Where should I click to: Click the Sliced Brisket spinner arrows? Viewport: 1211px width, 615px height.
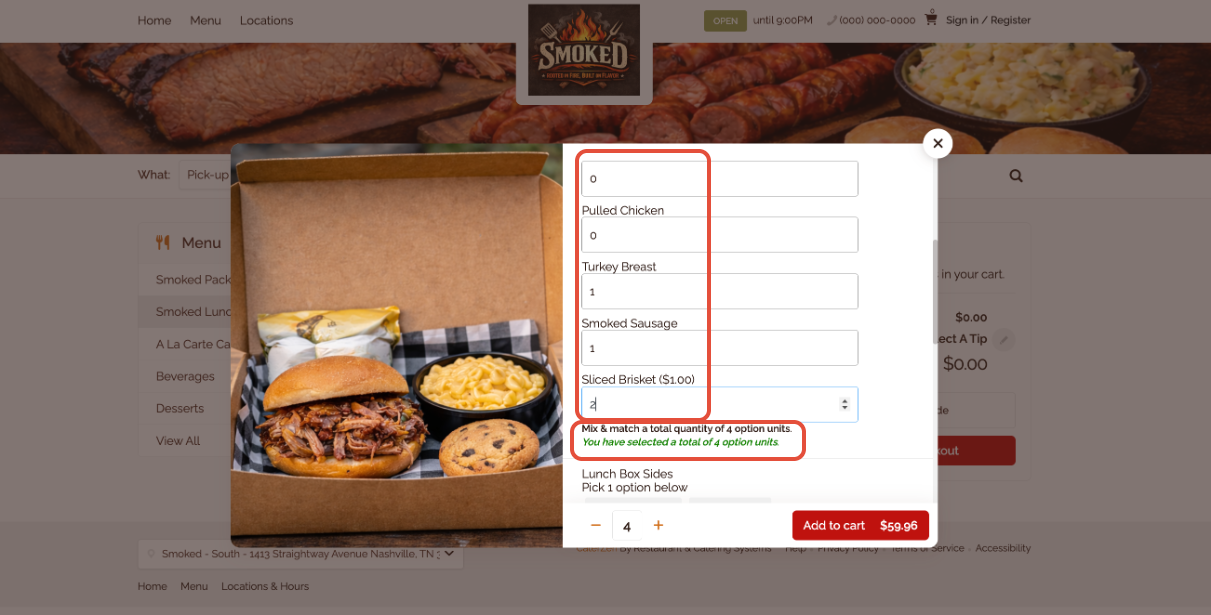844,404
